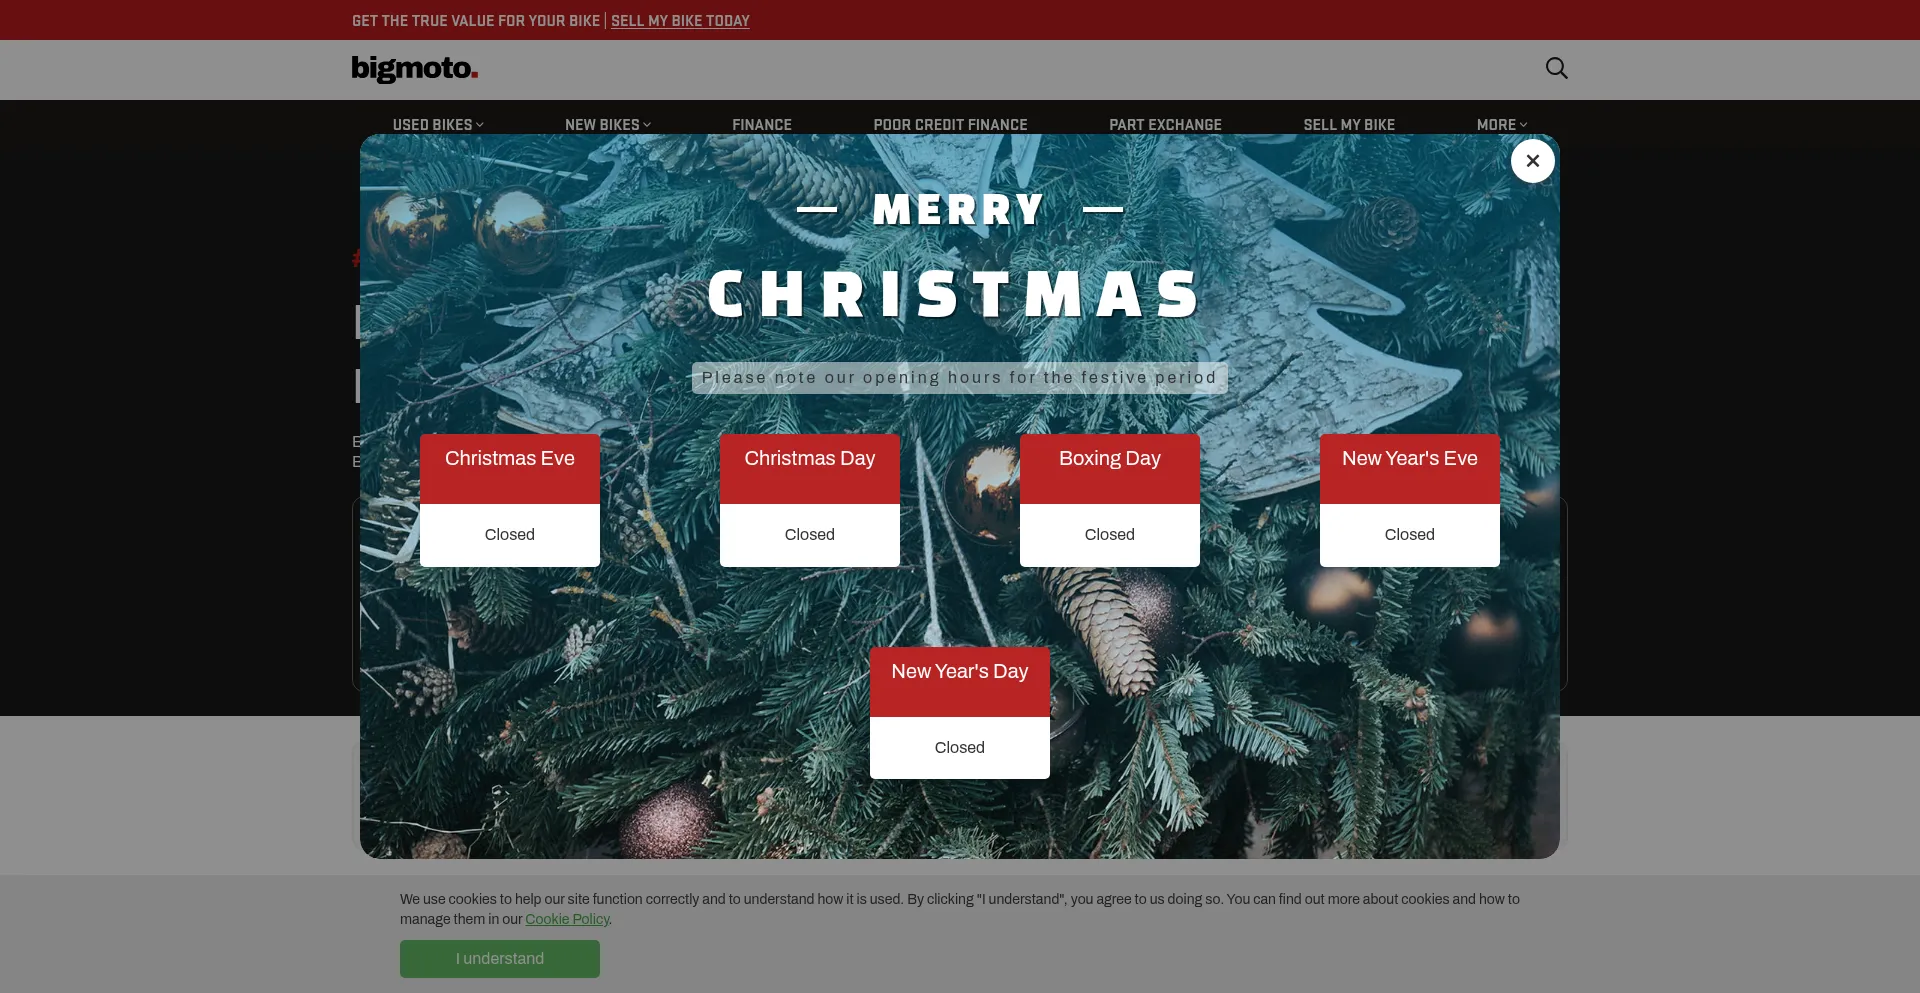Click the Christmas Day hours card
This screenshot has width=1920, height=993.
tap(810, 500)
